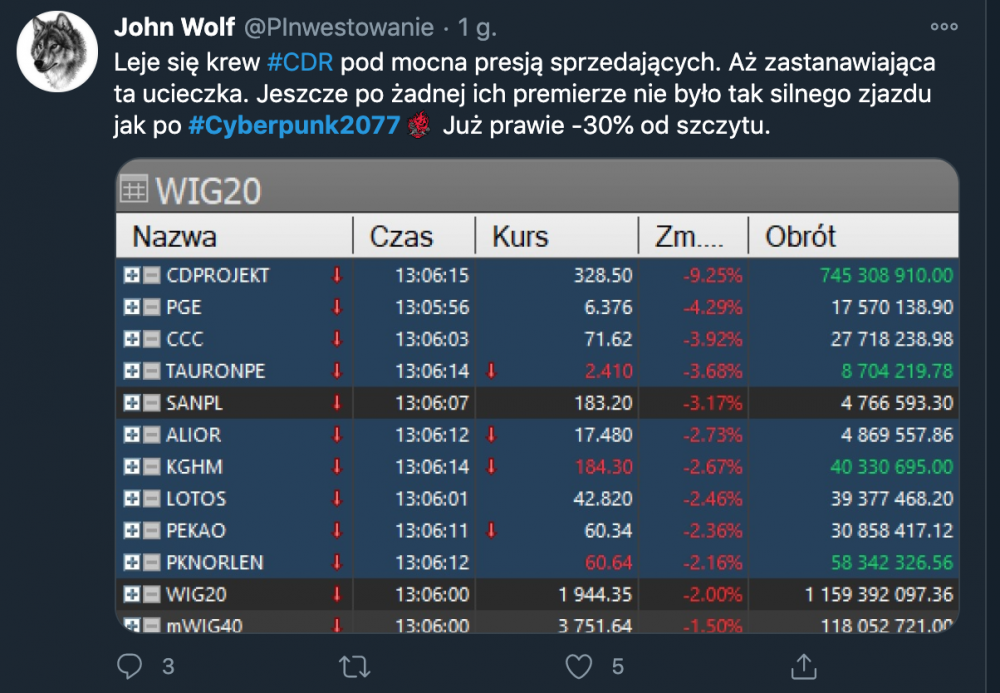The image size is (1000, 693).
Task: Sort by the Kurs column header
Action: click(x=520, y=237)
